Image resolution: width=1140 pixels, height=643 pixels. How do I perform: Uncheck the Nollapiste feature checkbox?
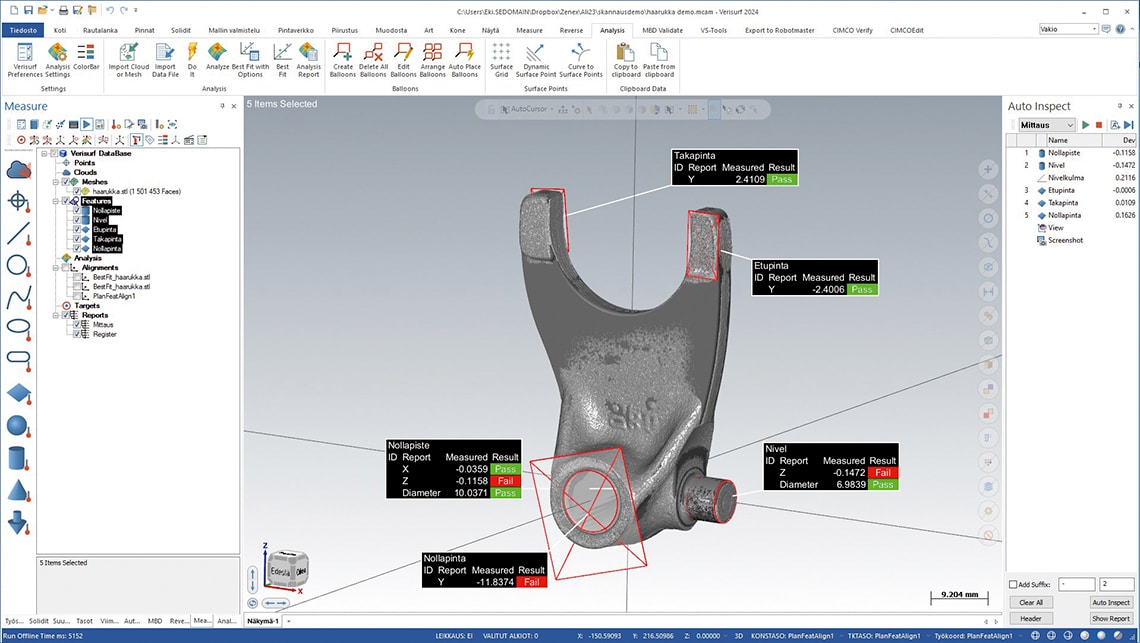(x=76, y=211)
